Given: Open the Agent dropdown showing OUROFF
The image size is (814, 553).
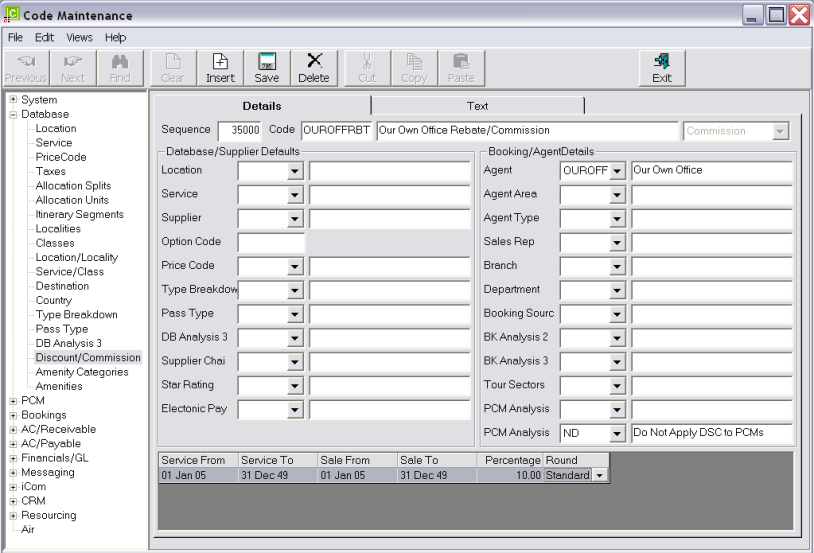Looking at the screenshot, I should (617, 171).
